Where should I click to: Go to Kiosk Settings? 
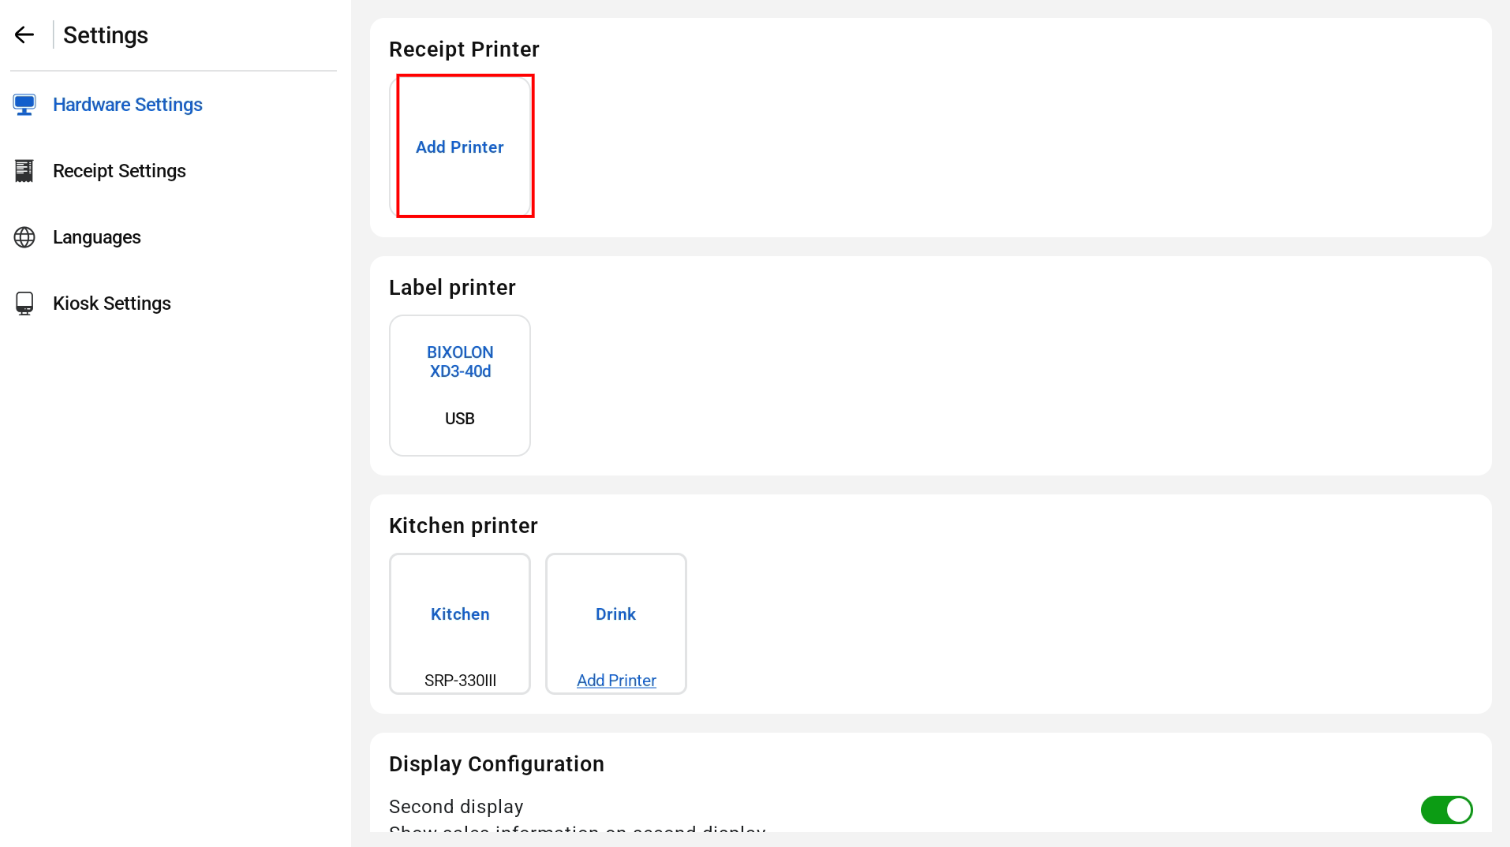112,303
